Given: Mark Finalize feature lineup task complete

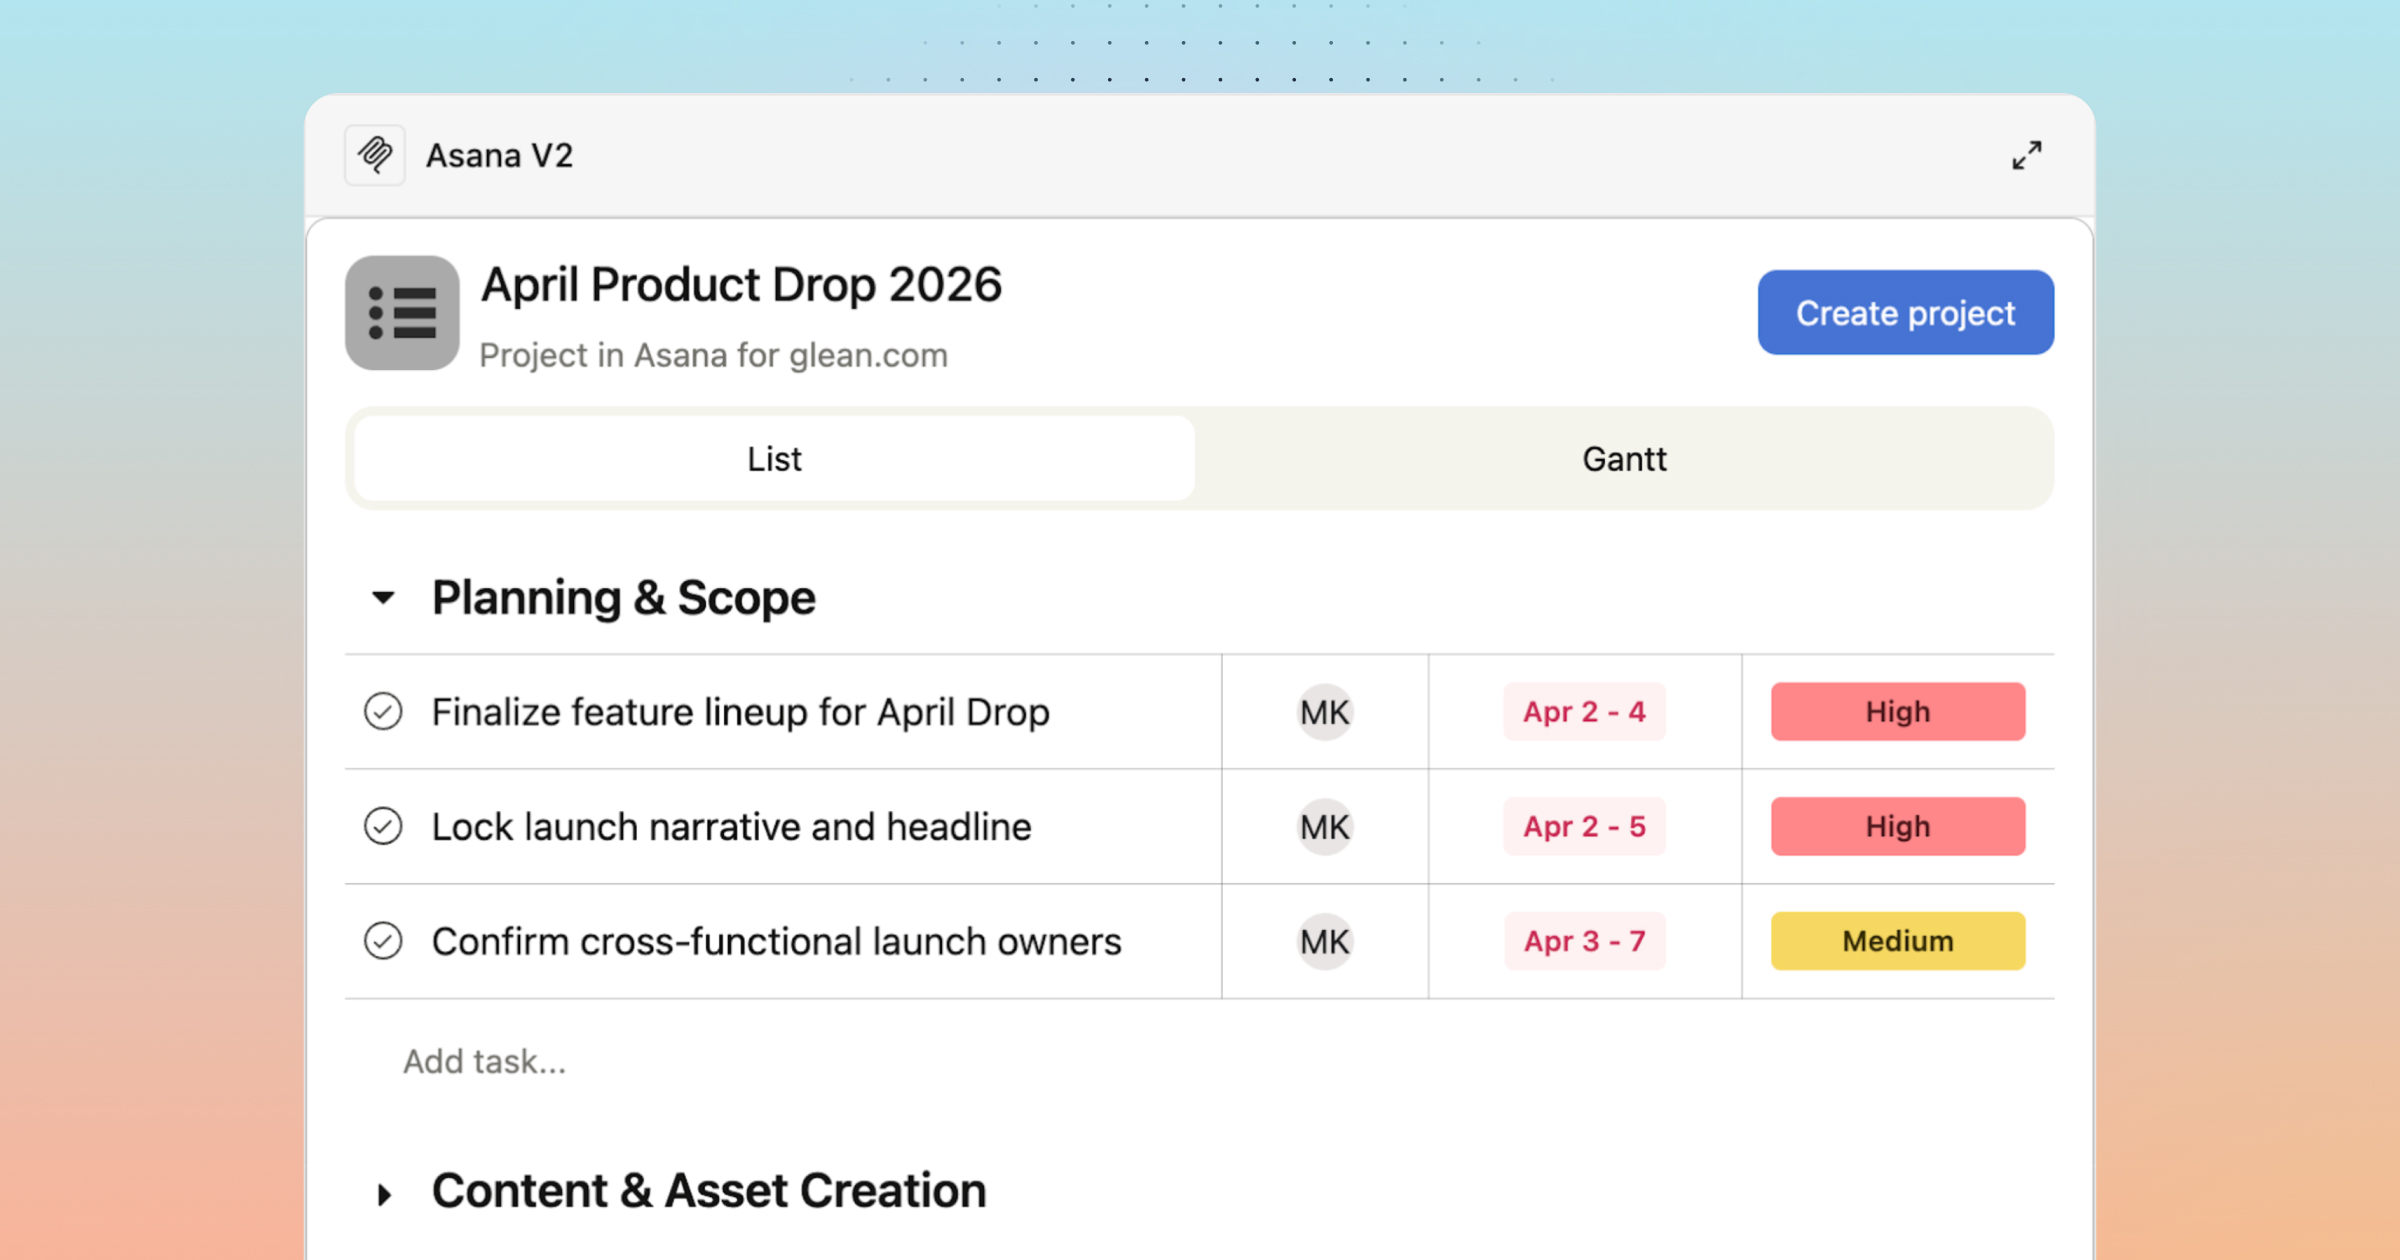Looking at the screenshot, I should click(383, 712).
